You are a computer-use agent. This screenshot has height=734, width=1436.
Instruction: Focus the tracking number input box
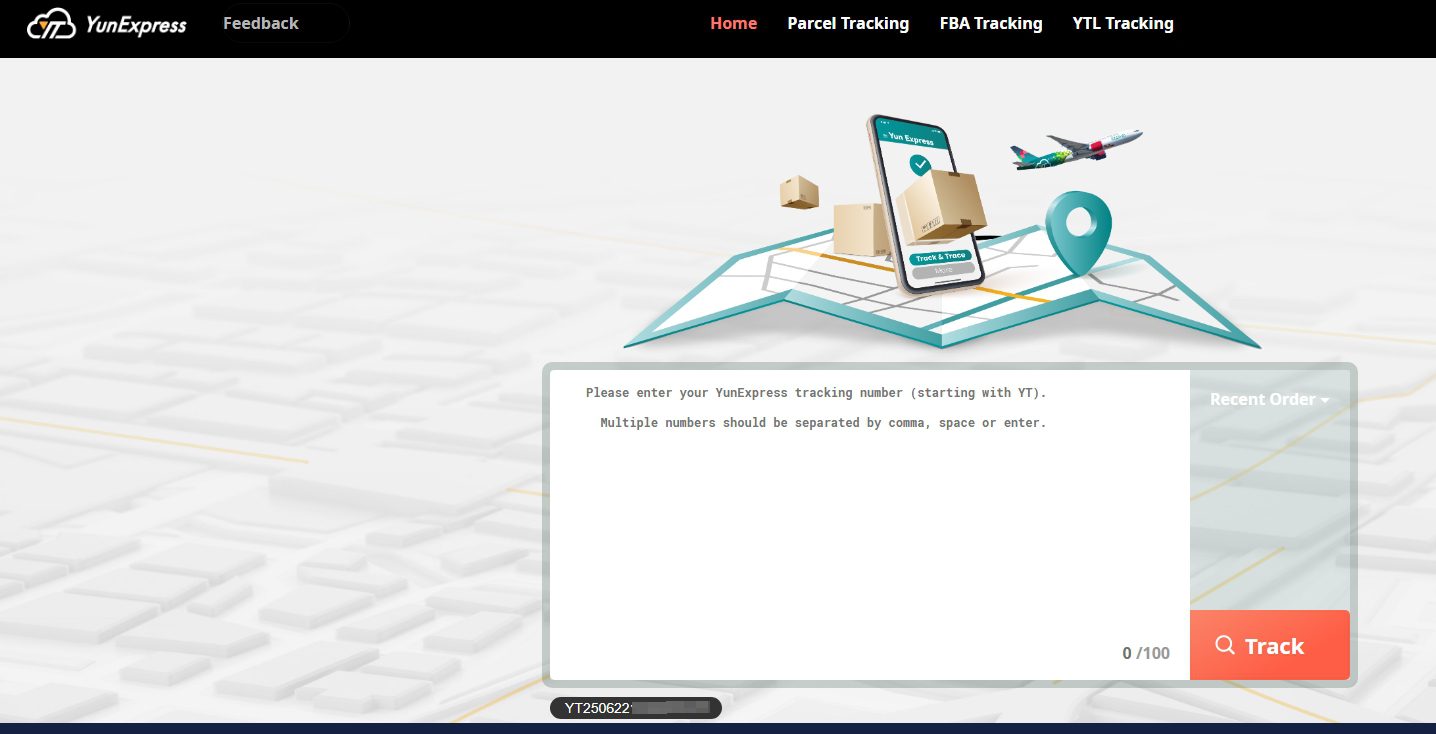pos(868,520)
